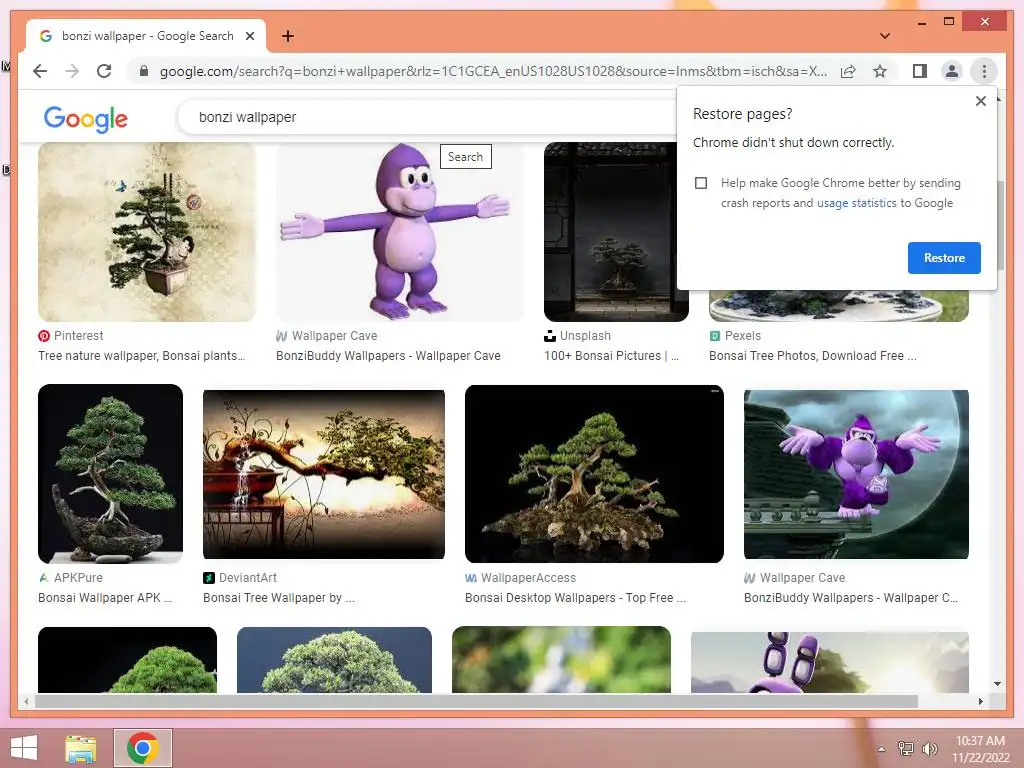Viewport: 1024px width, 768px height.
Task: Open APKPure bonsai wallpaper thumbnail
Action: (110, 474)
